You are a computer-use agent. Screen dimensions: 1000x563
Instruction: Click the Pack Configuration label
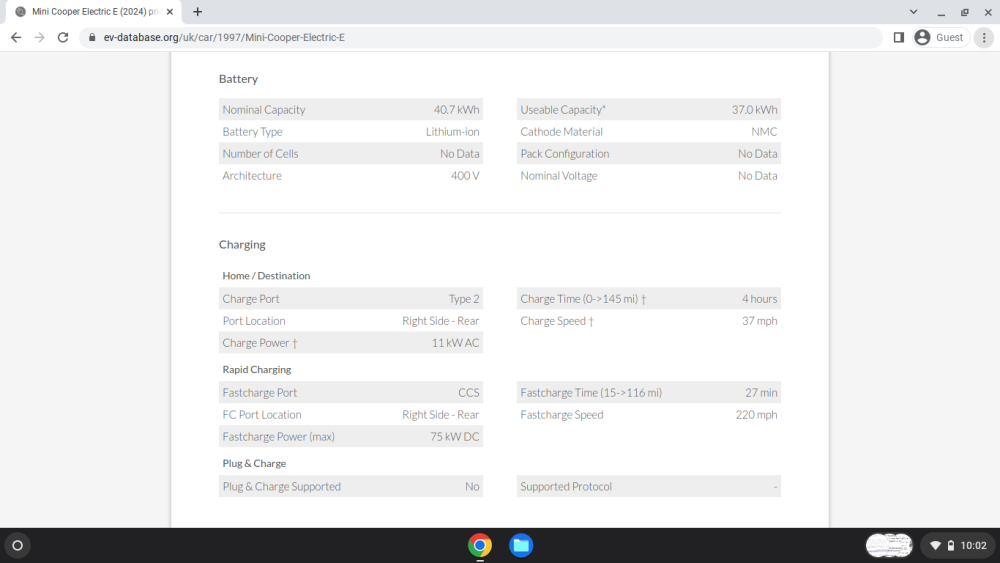(x=564, y=154)
